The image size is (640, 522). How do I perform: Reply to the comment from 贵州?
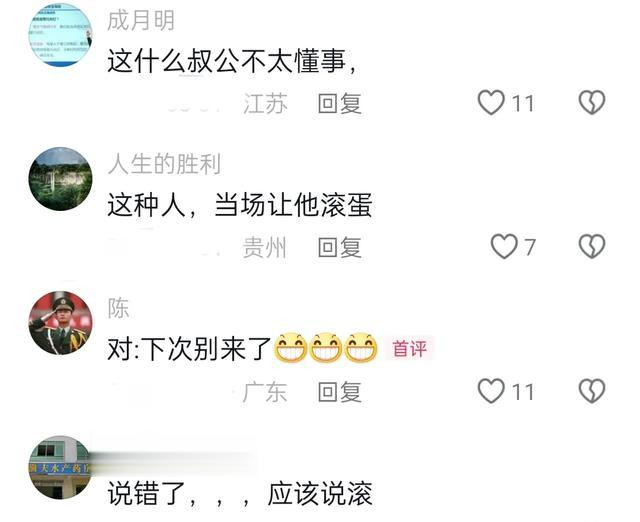pos(340,247)
